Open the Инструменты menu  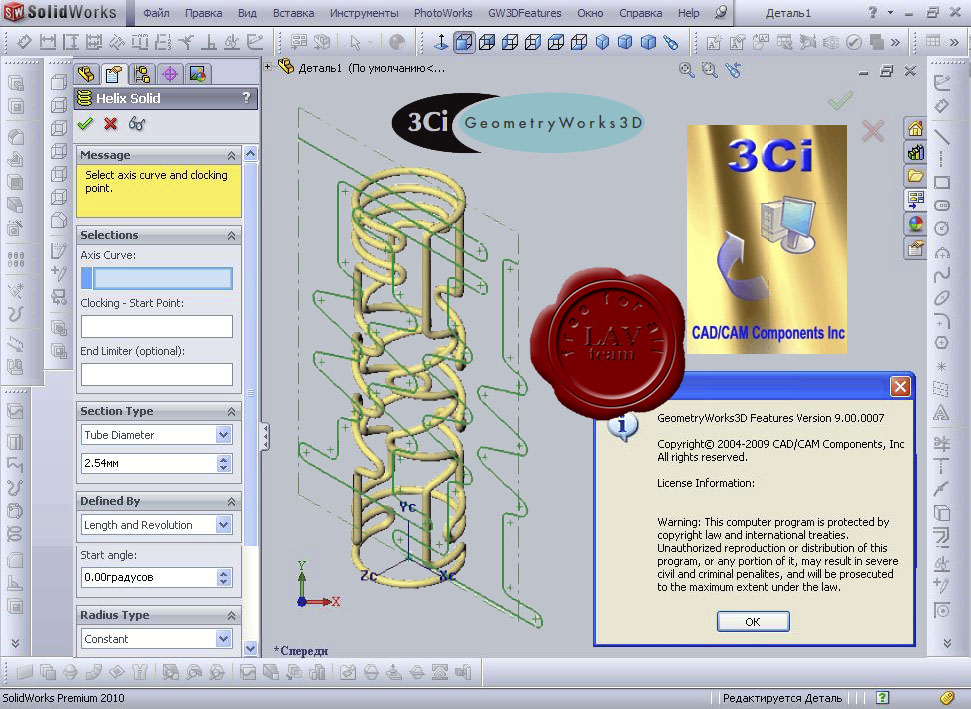pyautogui.click(x=364, y=13)
